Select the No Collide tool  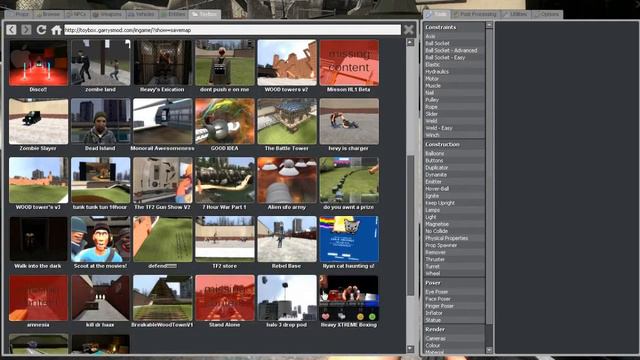[454, 231]
